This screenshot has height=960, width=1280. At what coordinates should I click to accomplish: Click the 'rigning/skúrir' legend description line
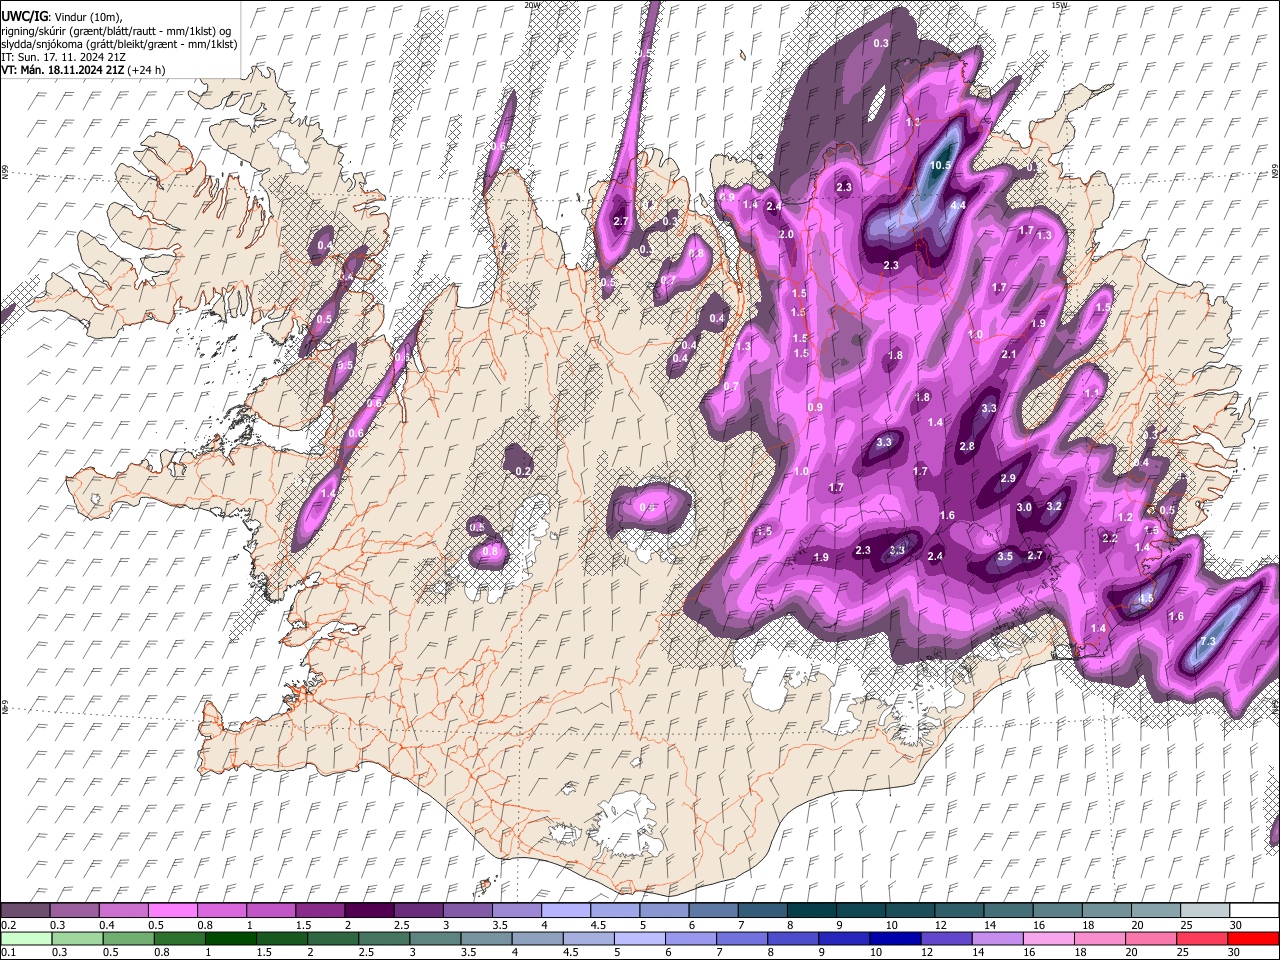pyautogui.click(x=118, y=31)
